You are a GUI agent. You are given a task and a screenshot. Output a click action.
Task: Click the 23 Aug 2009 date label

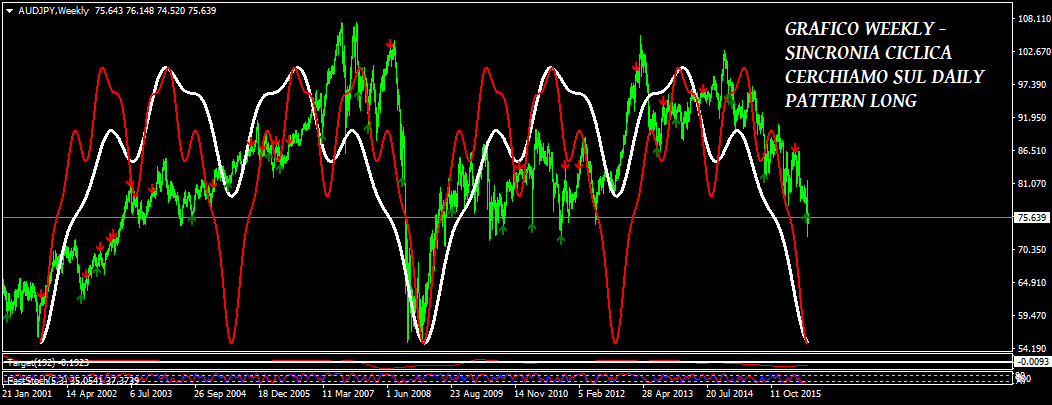click(478, 395)
